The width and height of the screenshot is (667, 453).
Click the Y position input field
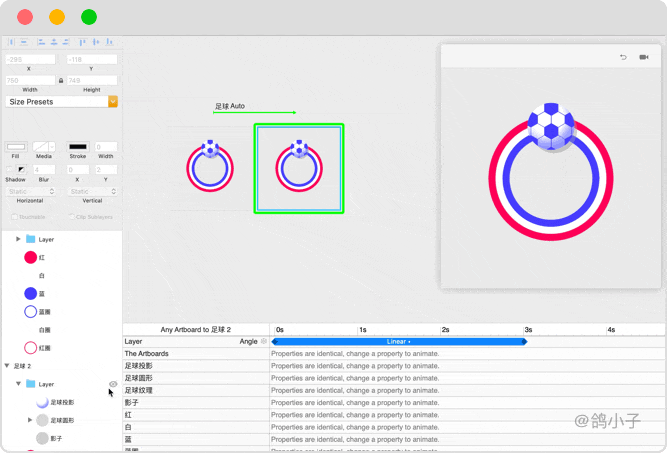click(92, 59)
